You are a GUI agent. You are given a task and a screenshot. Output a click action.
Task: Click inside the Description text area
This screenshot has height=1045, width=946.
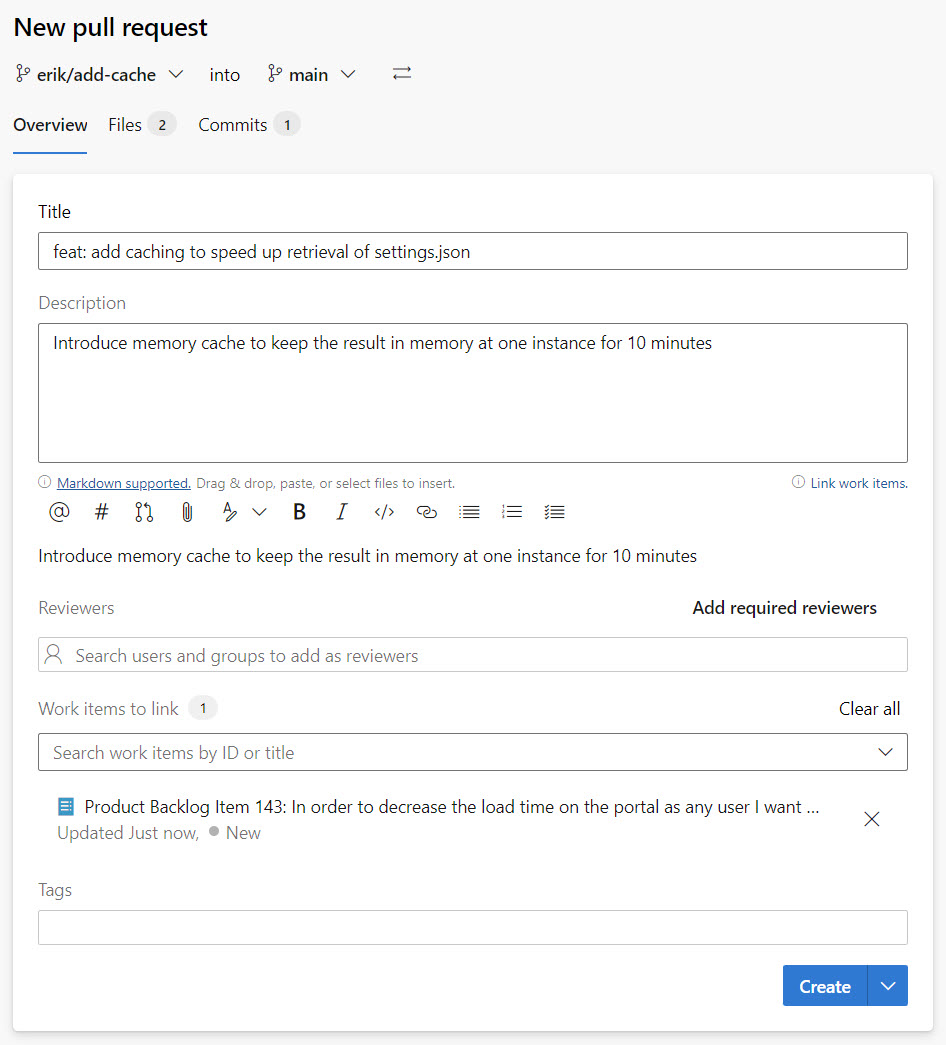point(473,393)
